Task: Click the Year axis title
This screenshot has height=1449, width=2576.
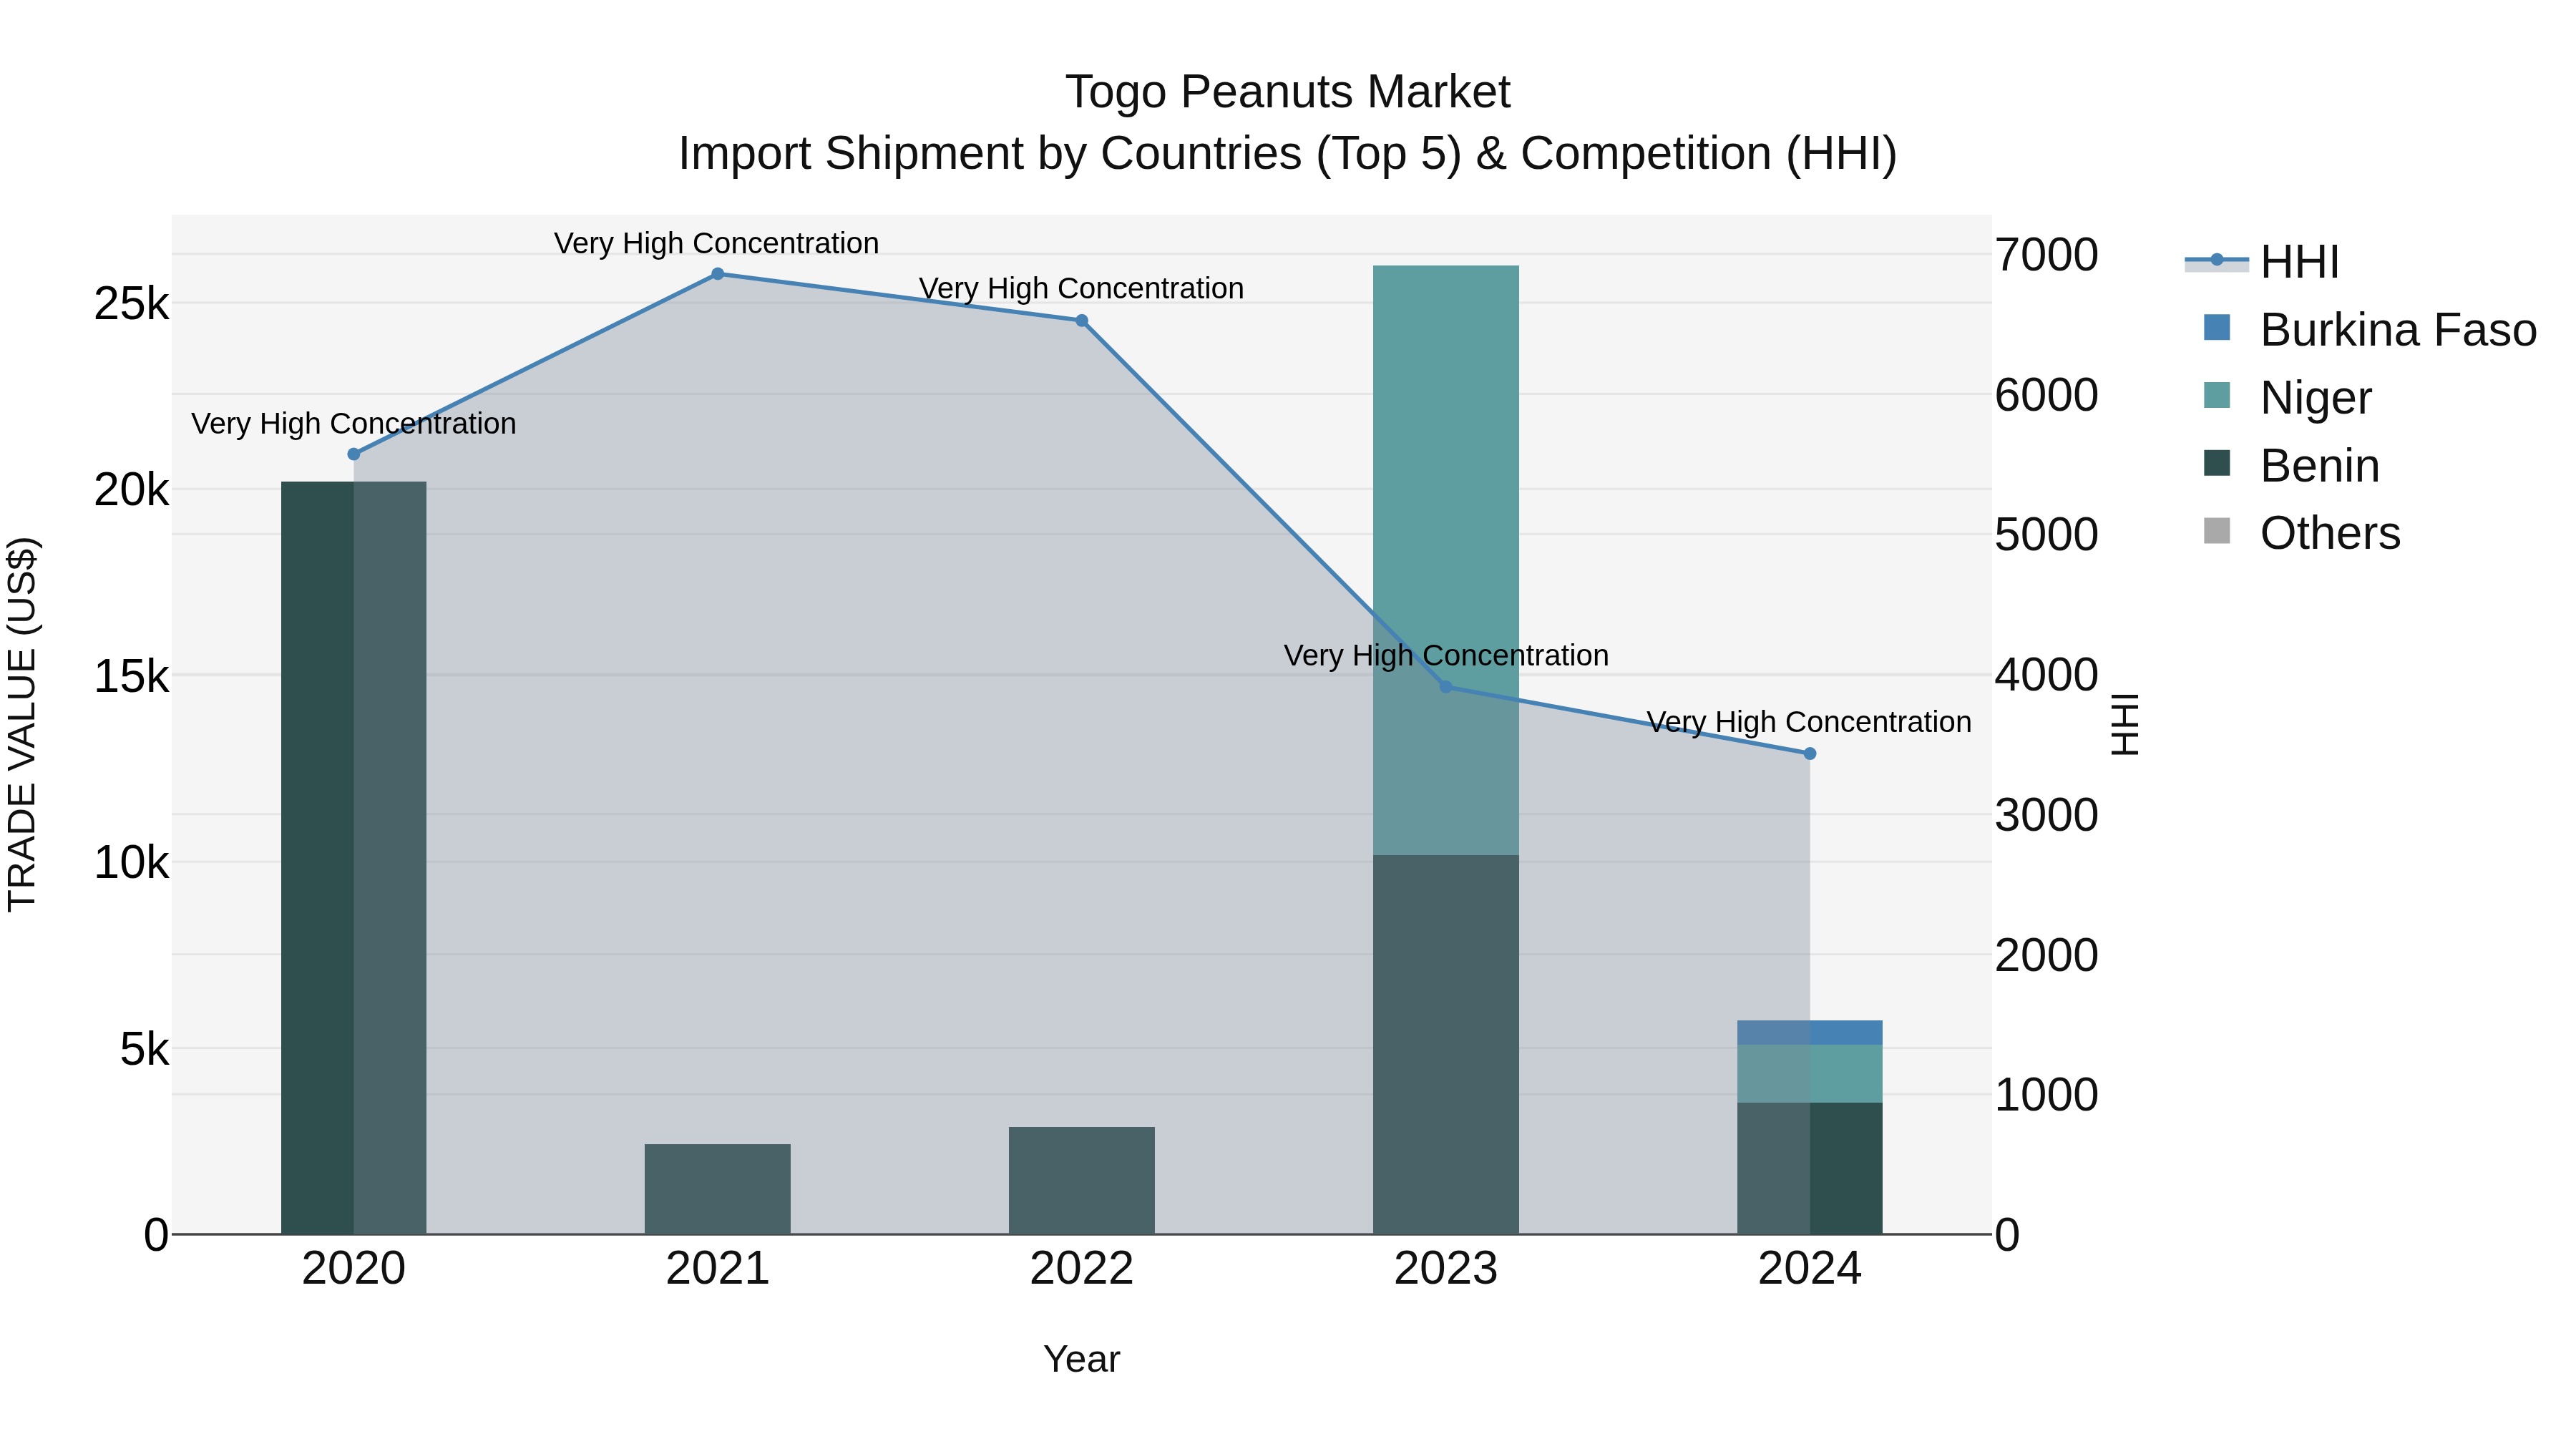Action: (x=1081, y=1360)
